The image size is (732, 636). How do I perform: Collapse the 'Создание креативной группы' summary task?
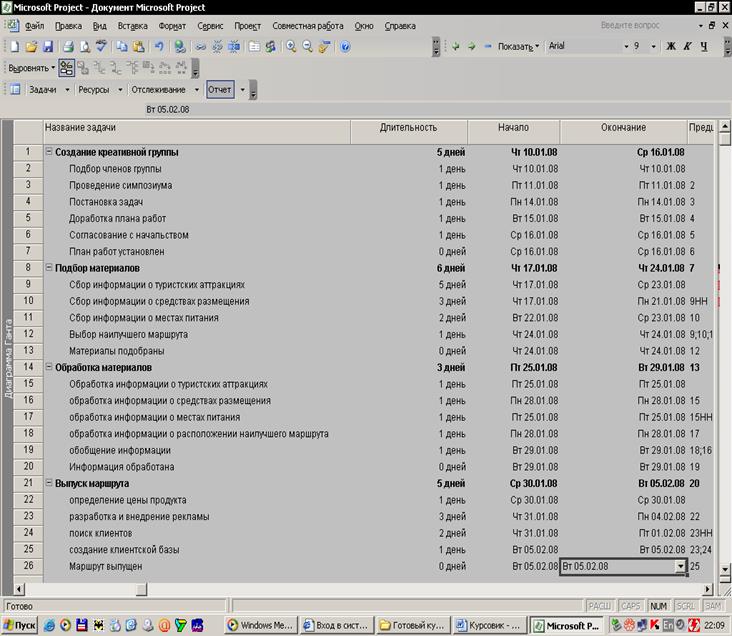pos(49,152)
